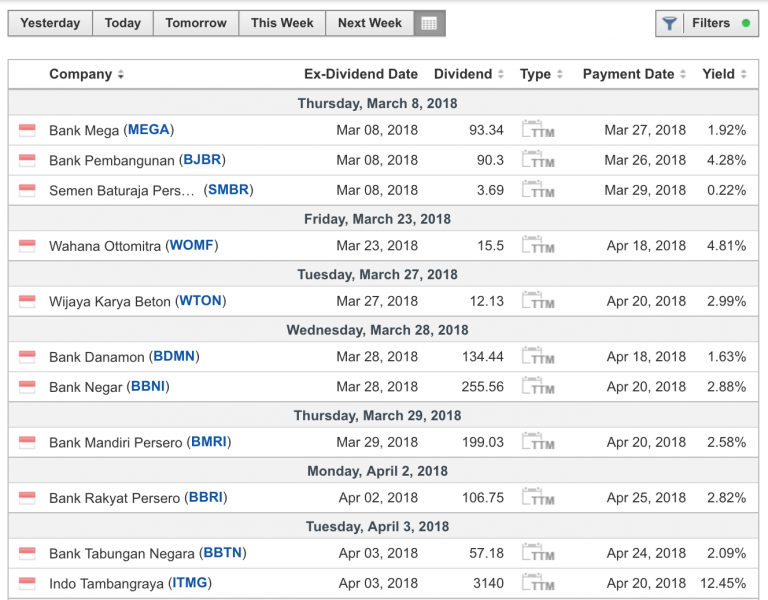Image resolution: width=768 pixels, height=600 pixels.
Task: Open the BDMN ticker link
Action: point(174,356)
